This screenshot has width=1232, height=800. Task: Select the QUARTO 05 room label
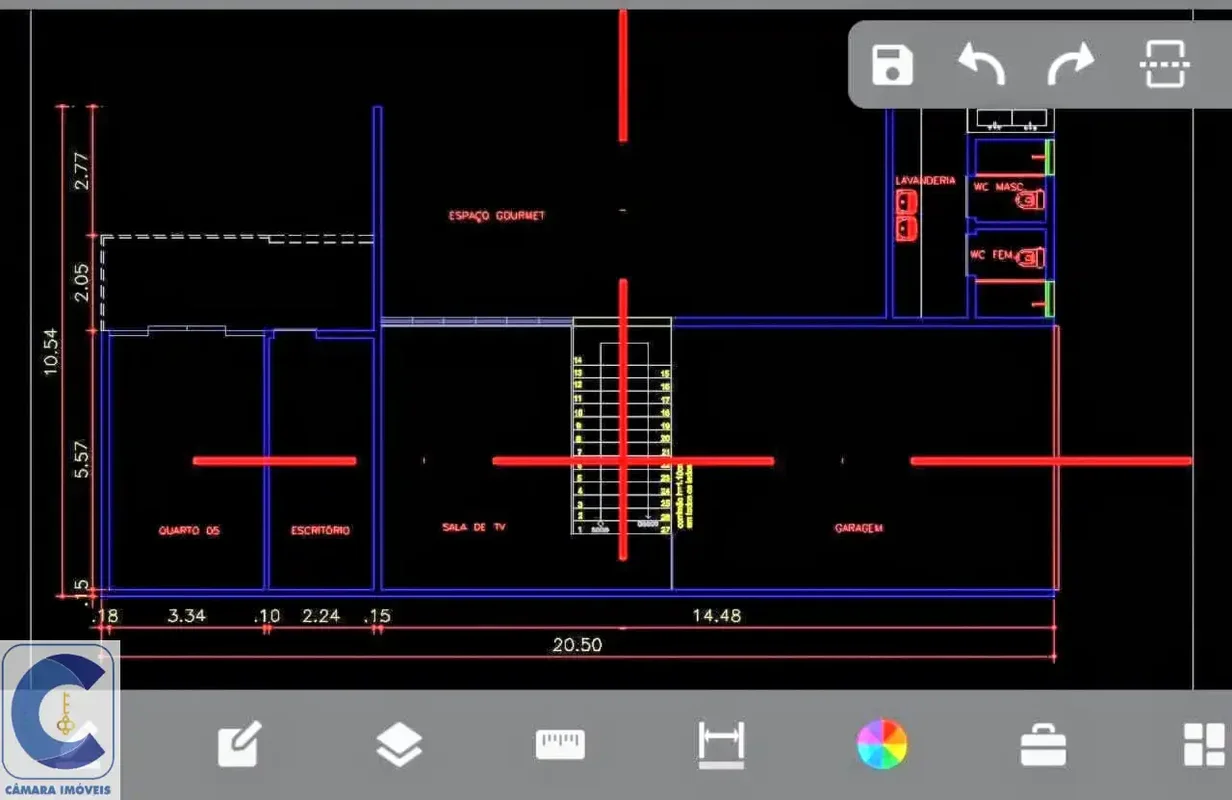coord(189,530)
